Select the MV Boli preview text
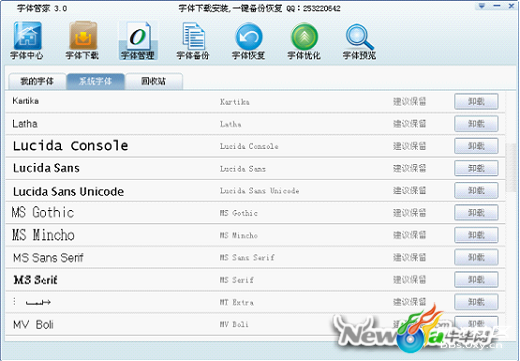The height and width of the screenshot is (361, 520). [33, 324]
